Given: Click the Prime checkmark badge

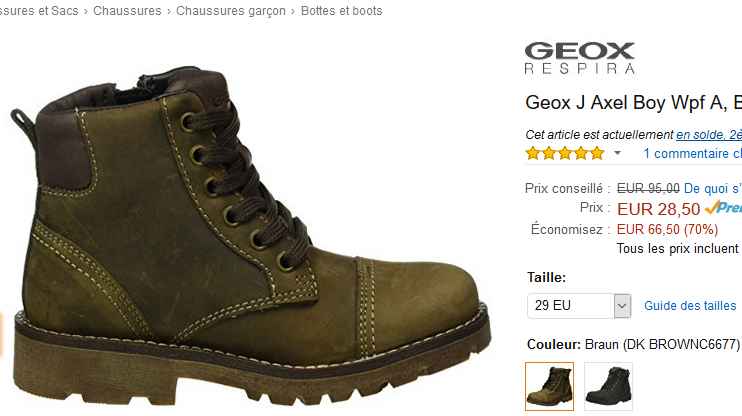Looking at the screenshot, I should click(x=723, y=207).
